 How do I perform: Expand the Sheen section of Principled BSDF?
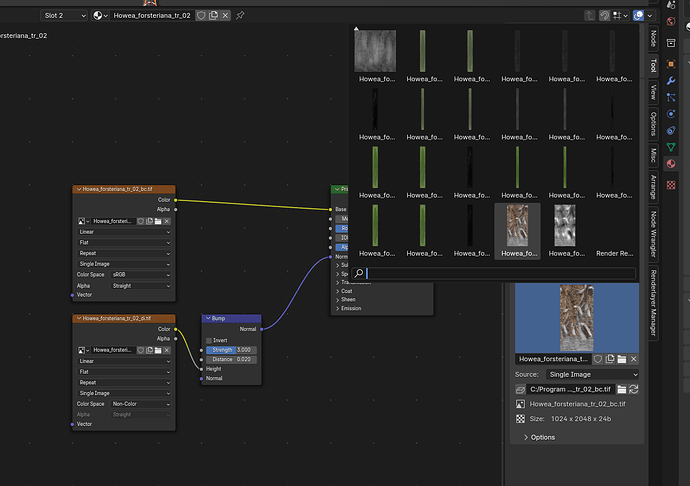click(x=346, y=300)
